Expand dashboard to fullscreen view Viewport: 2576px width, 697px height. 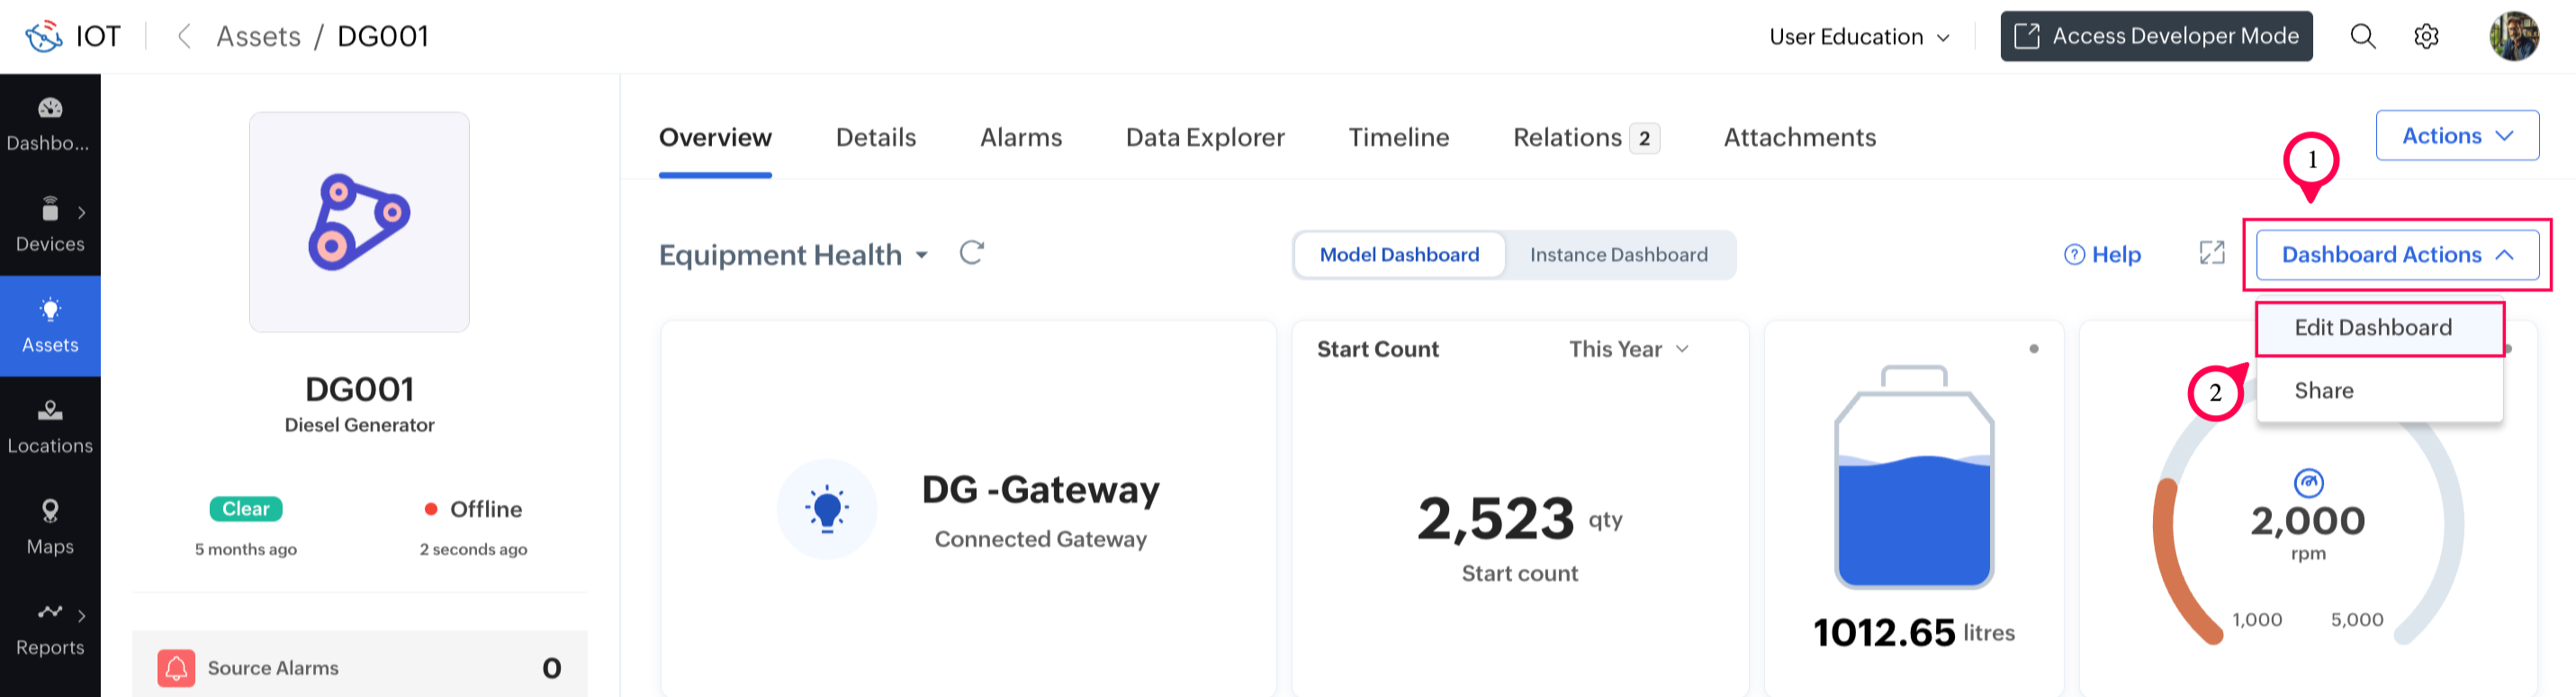pyautogui.click(x=2212, y=253)
